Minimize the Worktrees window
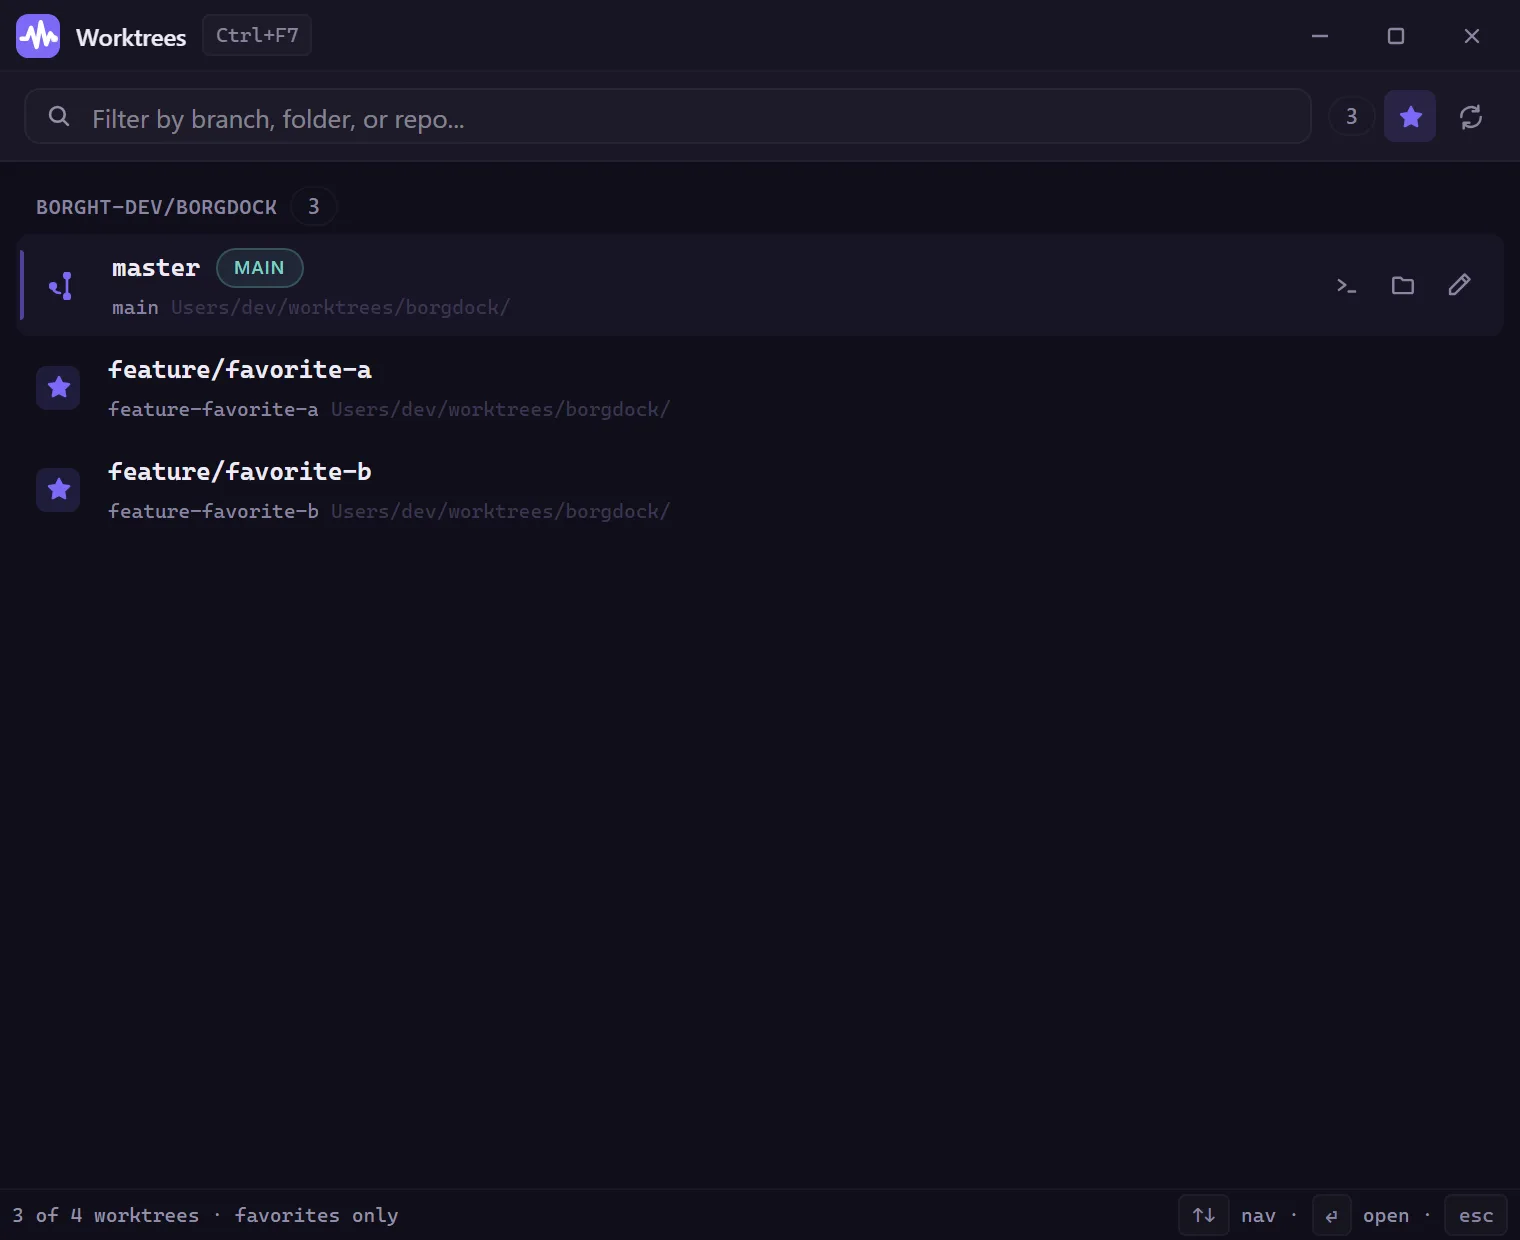Image resolution: width=1520 pixels, height=1240 pixels. coord(1320,36)
